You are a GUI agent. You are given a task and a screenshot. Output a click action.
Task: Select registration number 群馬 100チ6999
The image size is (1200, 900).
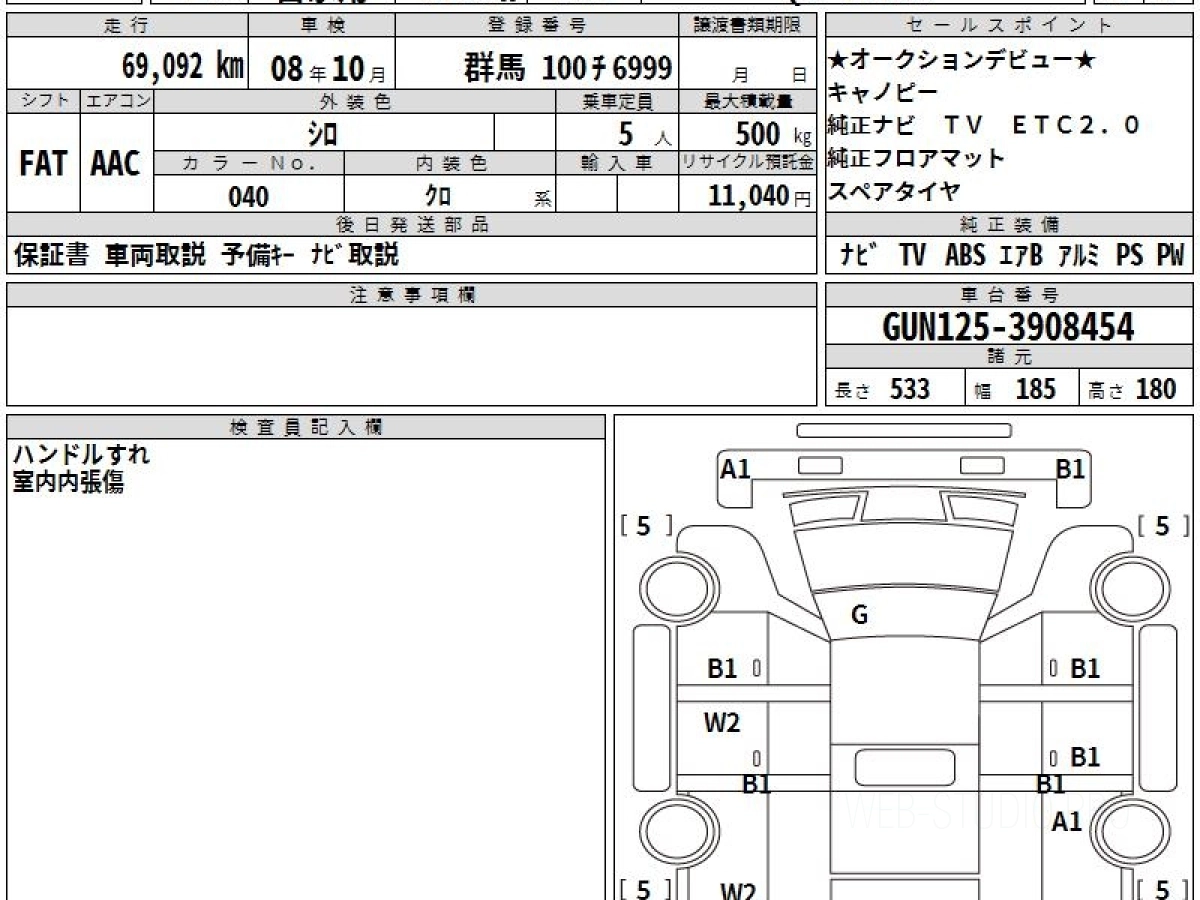coord(568,69)
